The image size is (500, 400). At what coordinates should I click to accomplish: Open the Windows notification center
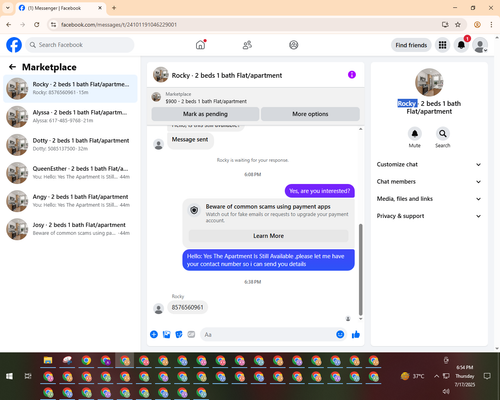[487, 376]
